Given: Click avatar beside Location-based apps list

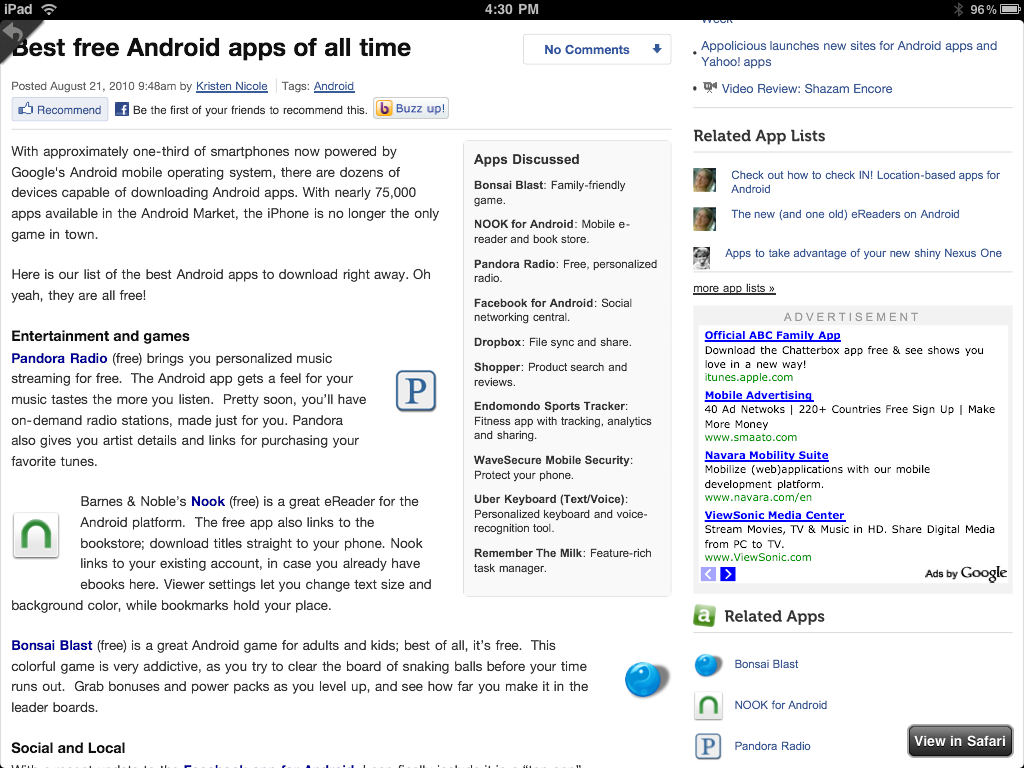Looking at the screenshot, I should tap(705, 180).
